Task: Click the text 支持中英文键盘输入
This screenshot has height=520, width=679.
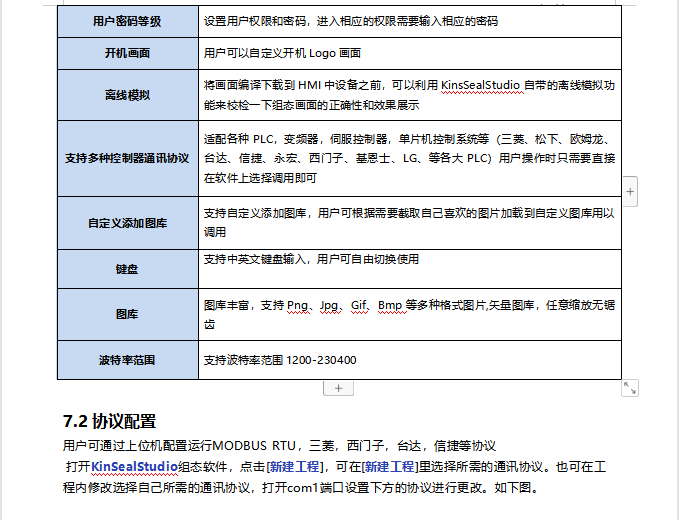Action: pos(255,259)
